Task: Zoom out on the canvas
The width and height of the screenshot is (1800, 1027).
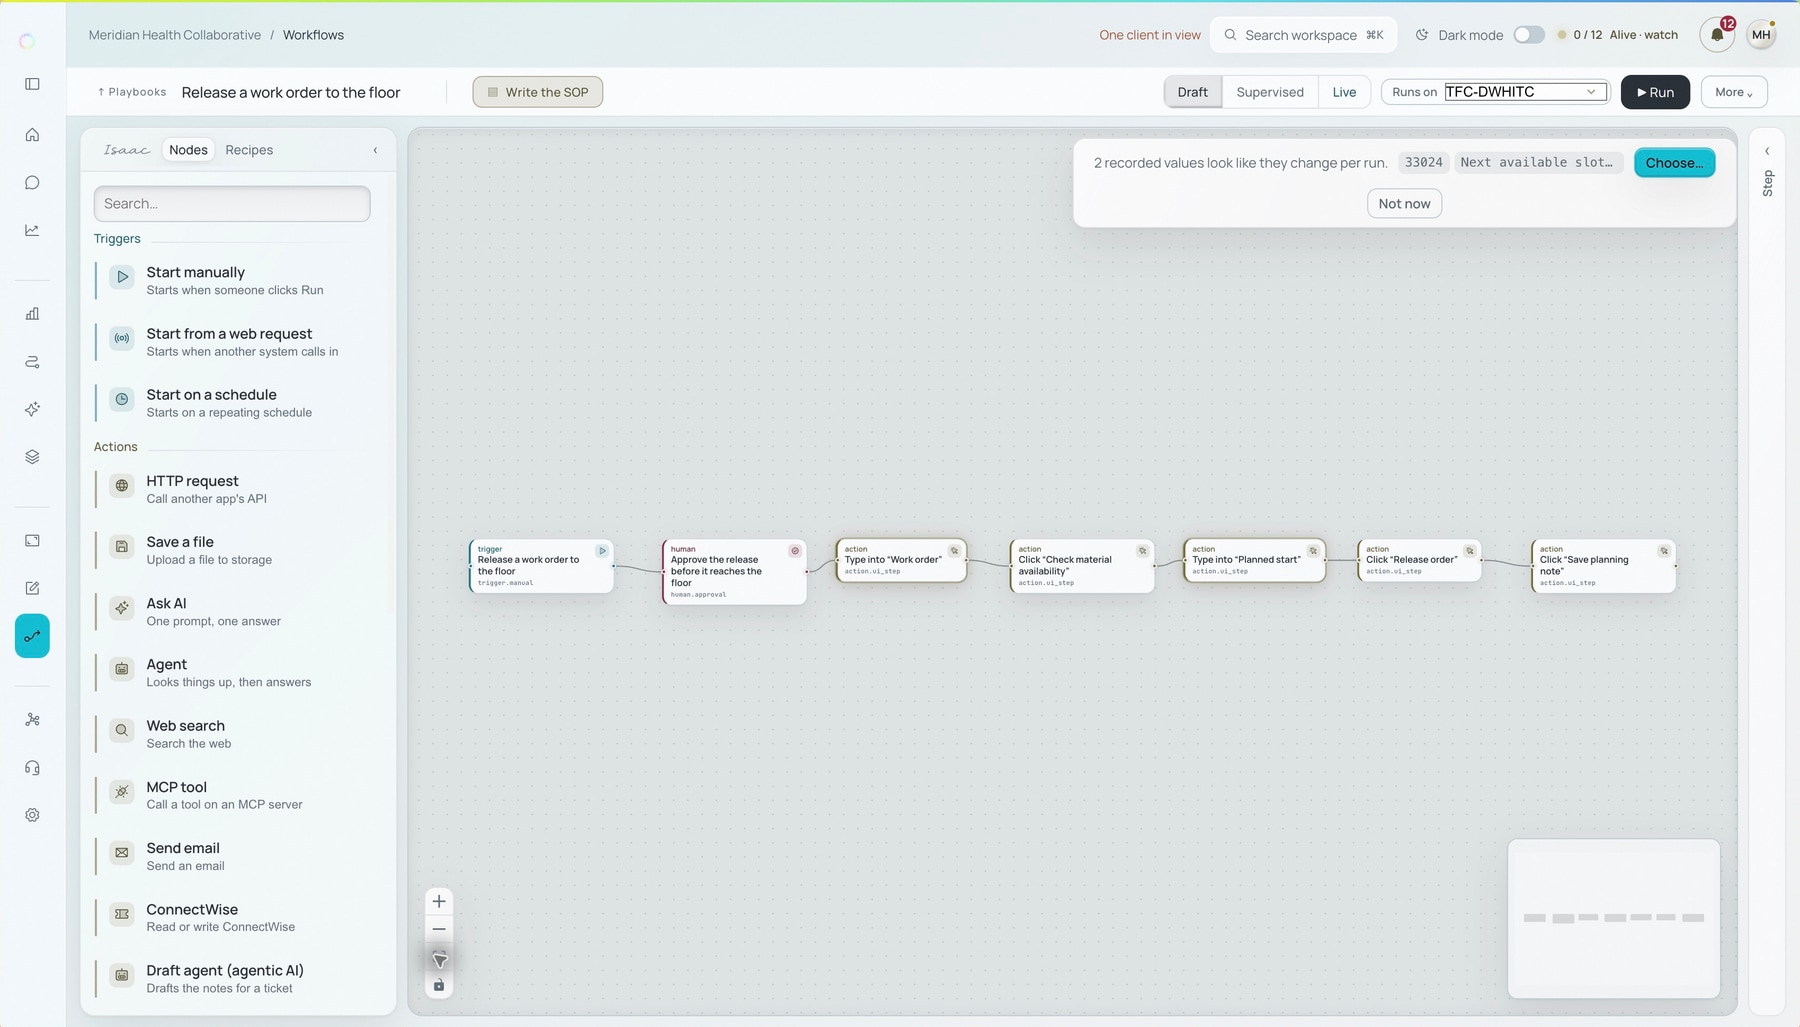Action: click(439, 929)
